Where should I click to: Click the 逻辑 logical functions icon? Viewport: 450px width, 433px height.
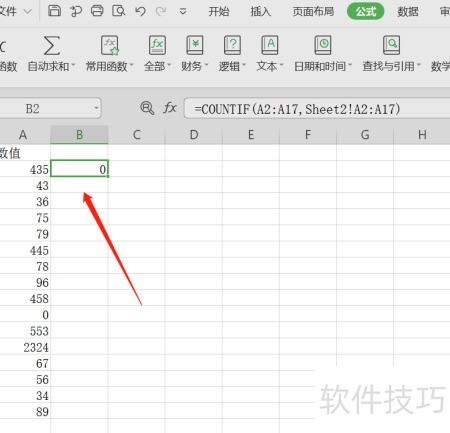point(232,45)
